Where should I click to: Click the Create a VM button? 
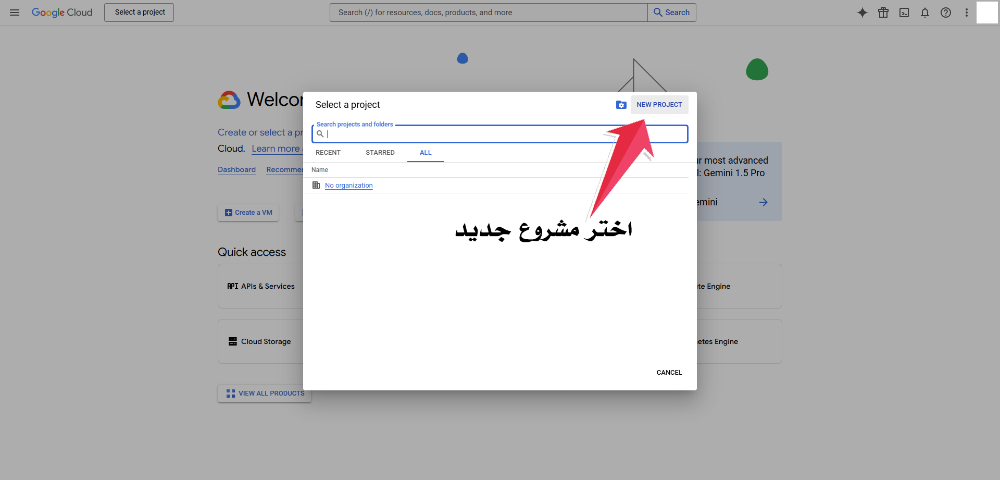tap(248, 213)
